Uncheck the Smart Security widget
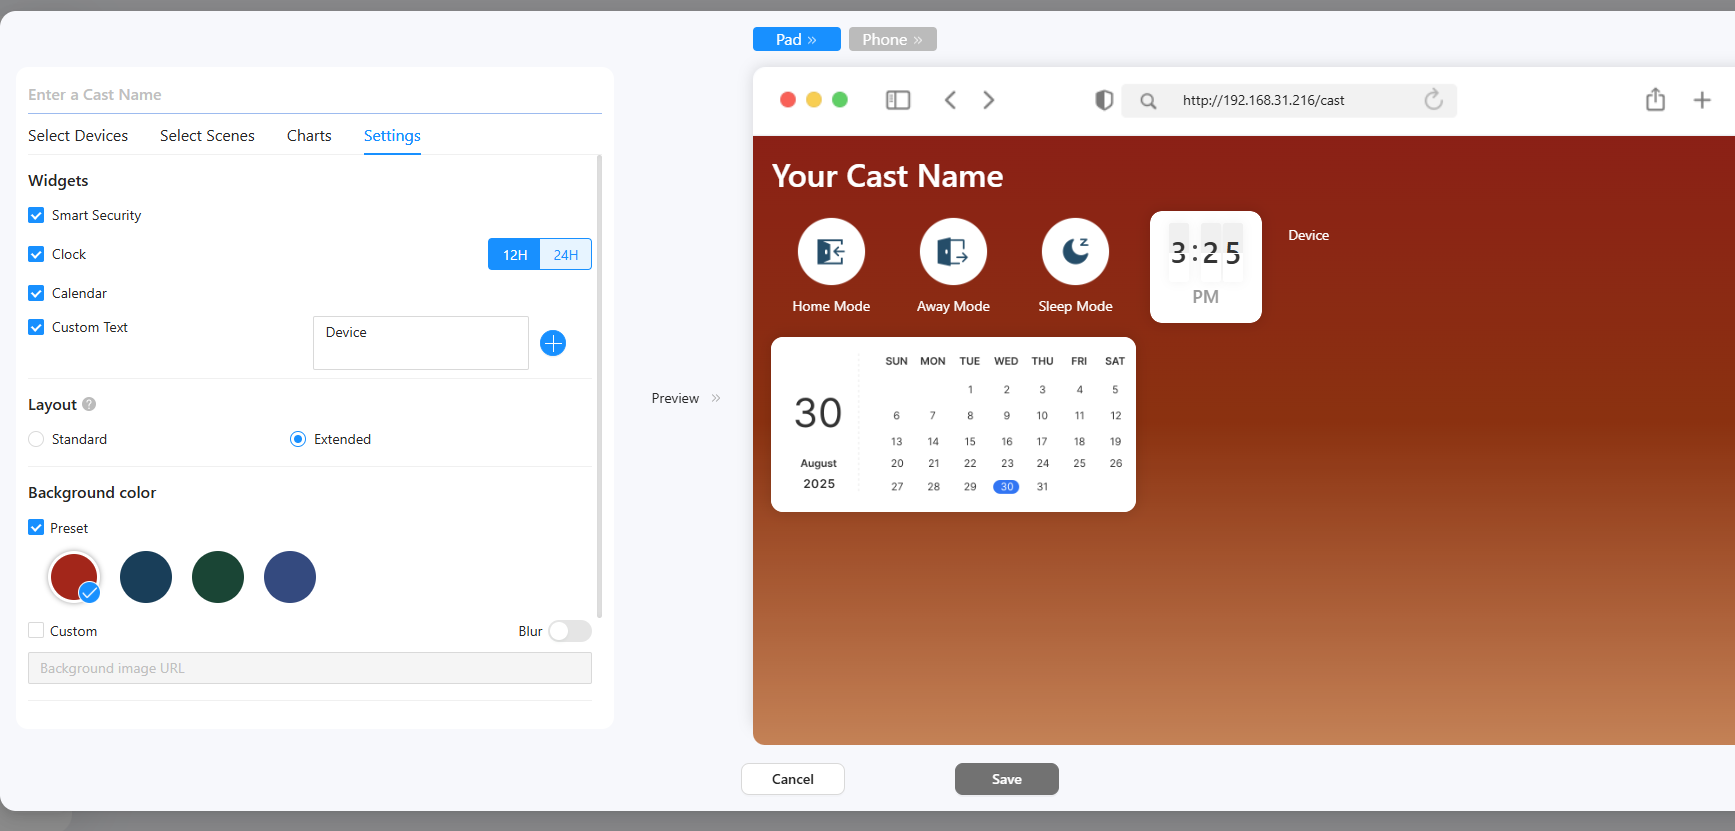 pos(36,215)
